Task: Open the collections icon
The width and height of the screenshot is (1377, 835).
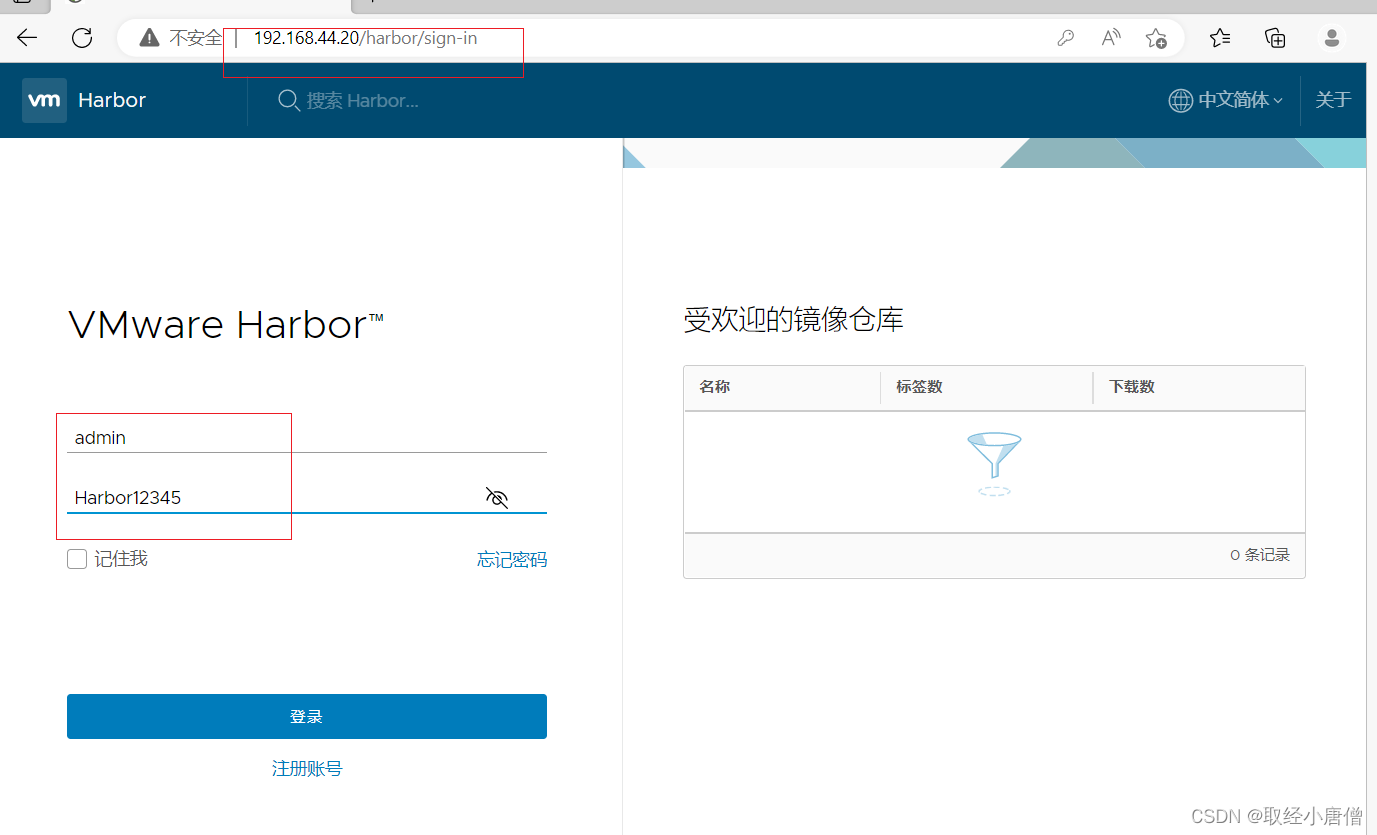Action: (1275, 38)
